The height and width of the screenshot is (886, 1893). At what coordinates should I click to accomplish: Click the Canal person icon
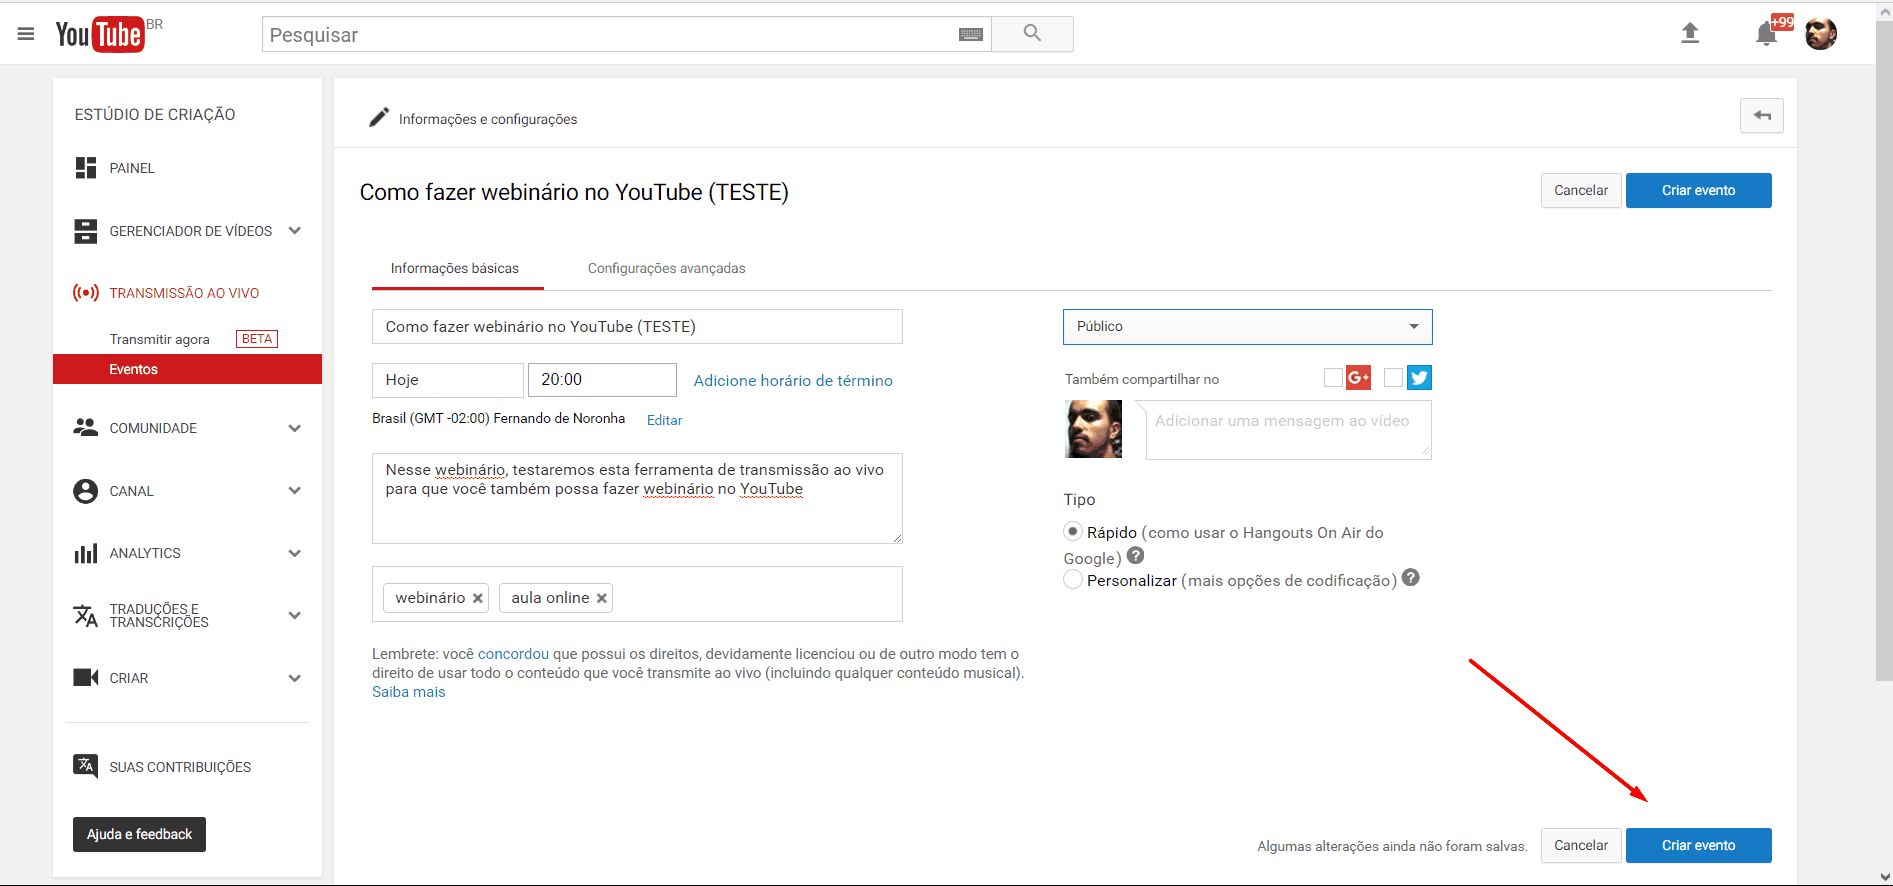86,491
